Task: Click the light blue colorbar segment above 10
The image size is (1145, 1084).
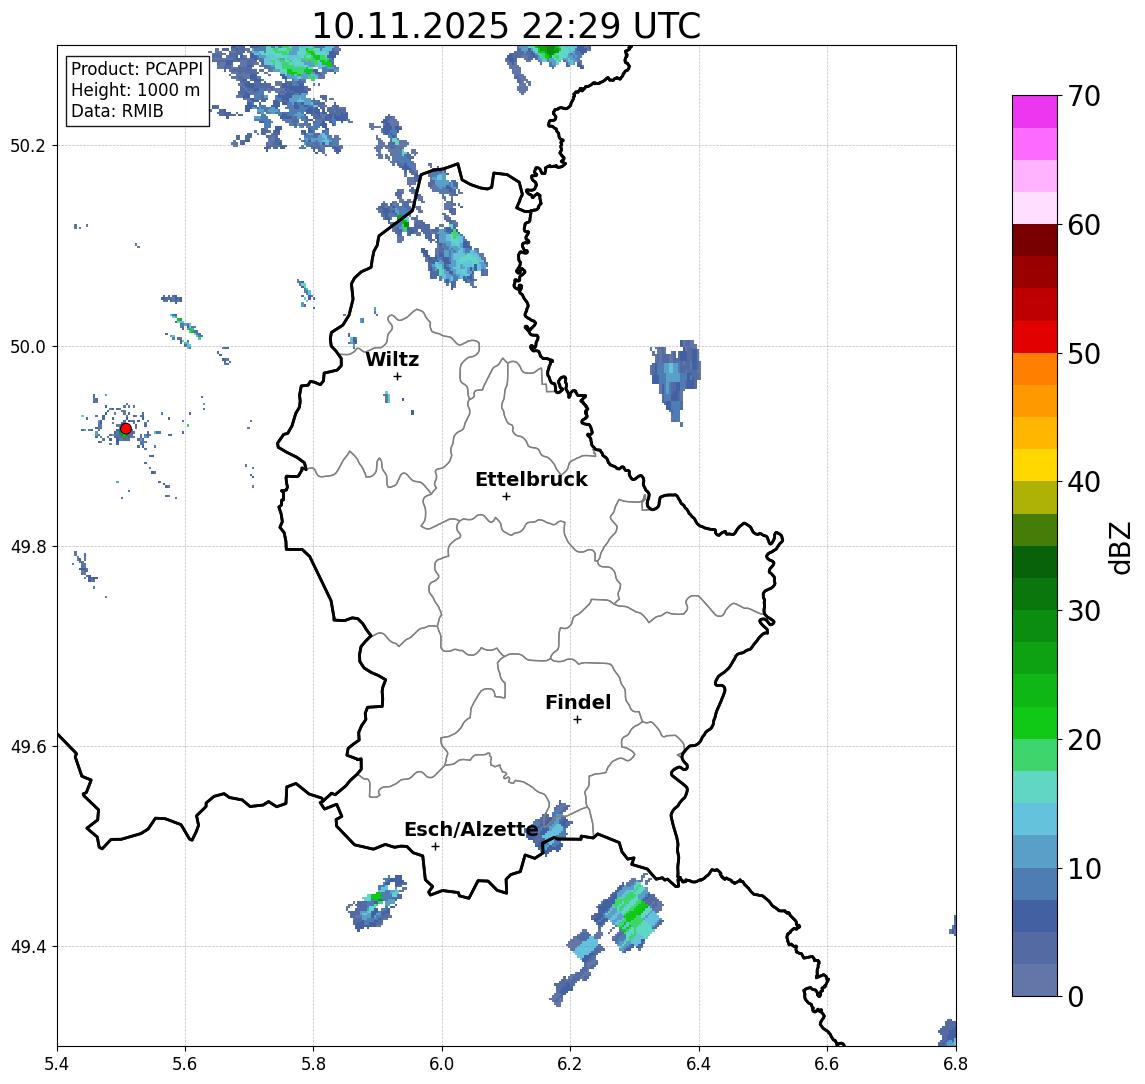Action: coord(1035,851)
